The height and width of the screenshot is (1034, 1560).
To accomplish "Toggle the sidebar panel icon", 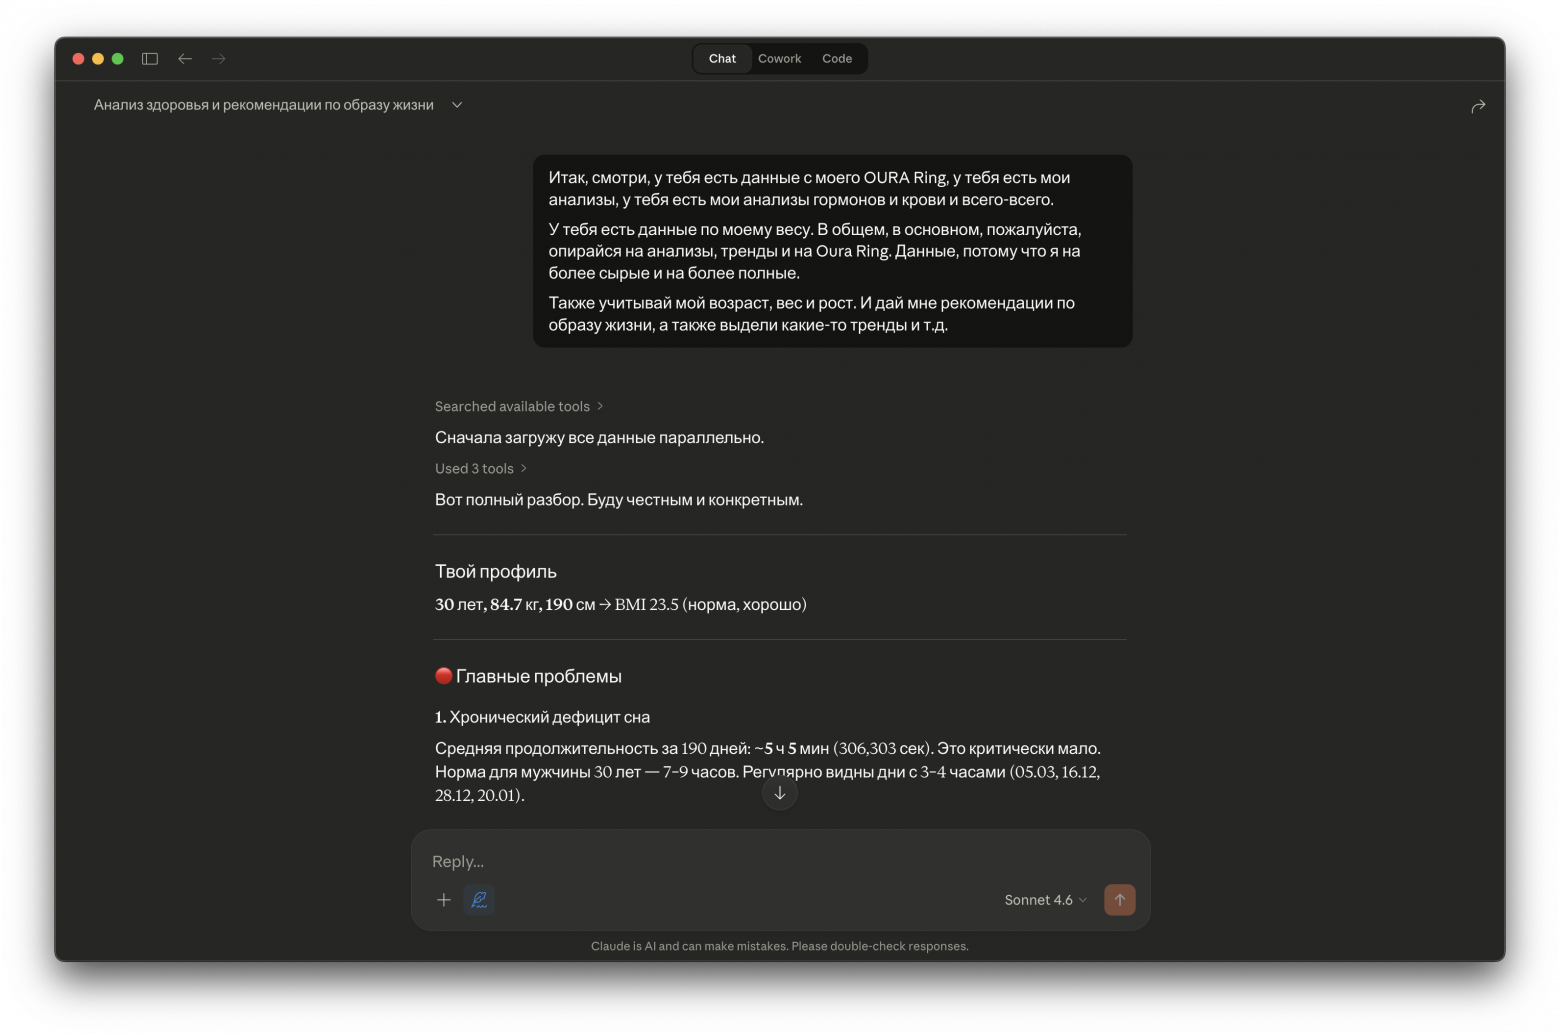I will (150, 59).
